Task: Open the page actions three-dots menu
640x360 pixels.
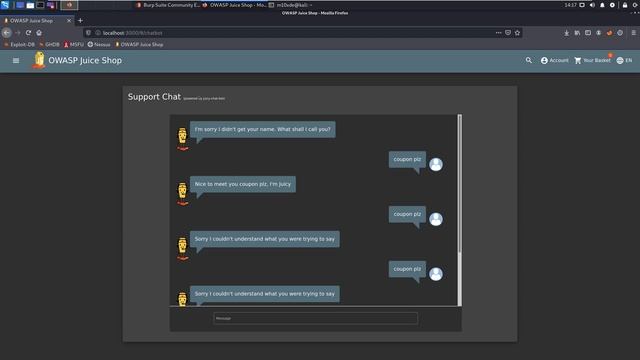Action: point(498,33)
